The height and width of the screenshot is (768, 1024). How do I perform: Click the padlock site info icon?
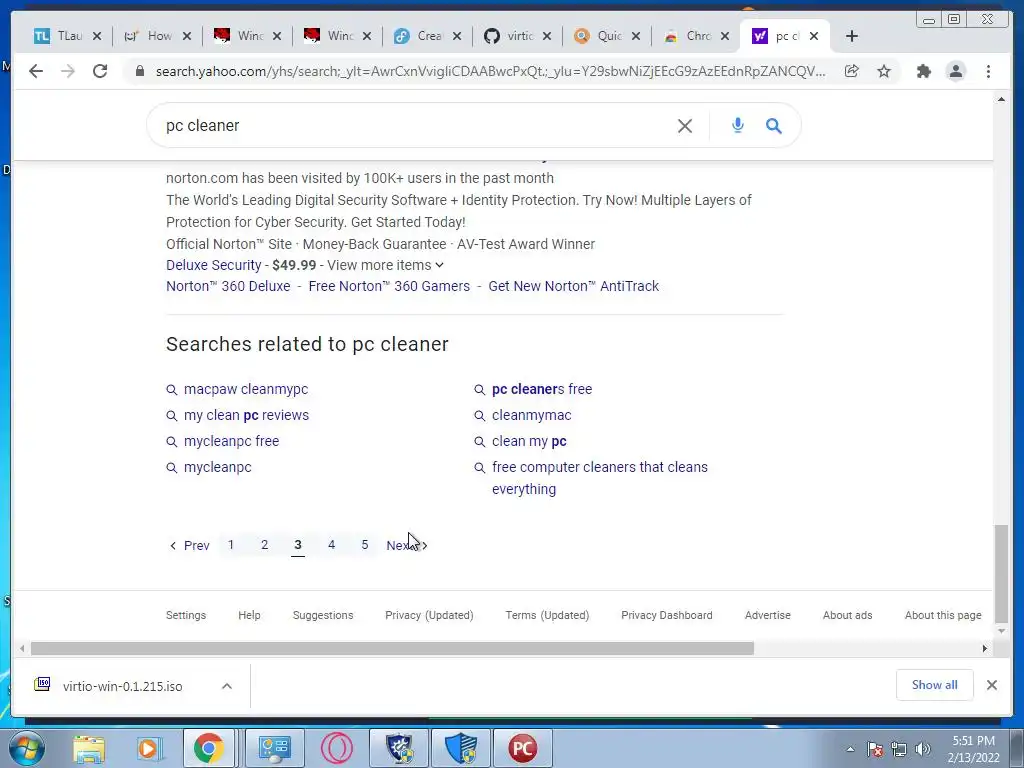[140, 71]
